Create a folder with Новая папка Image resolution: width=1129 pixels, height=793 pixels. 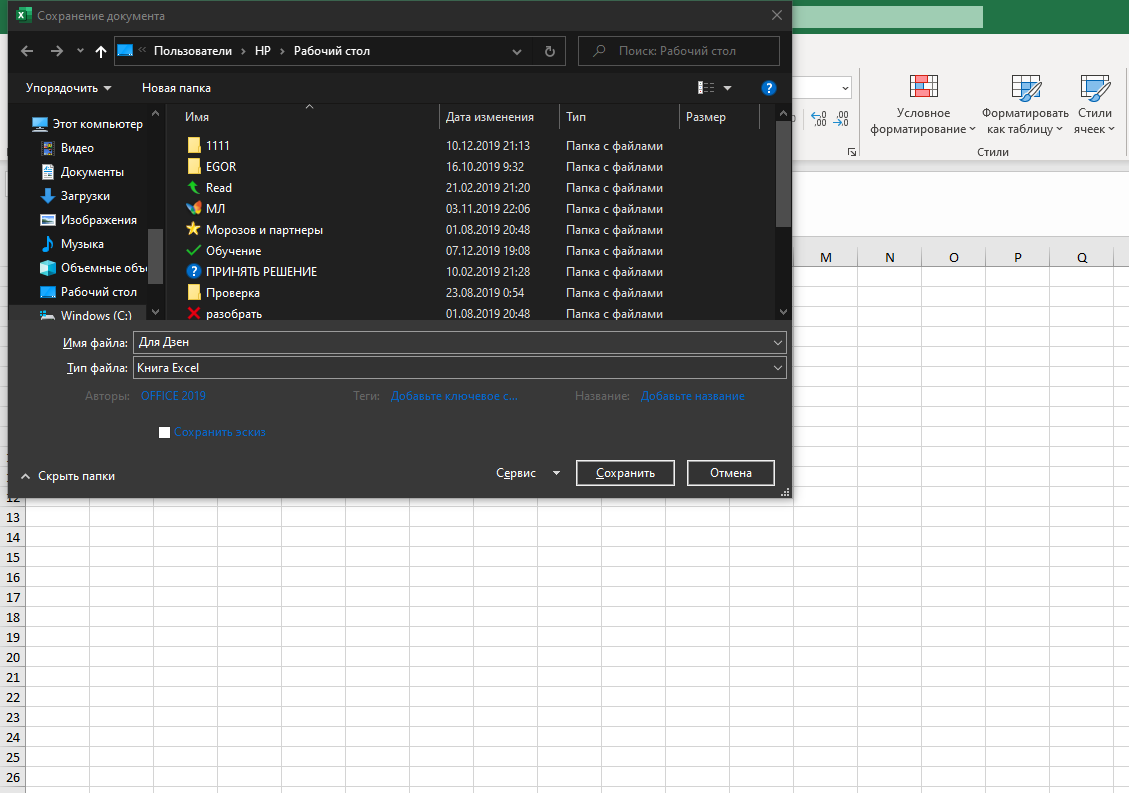click(x=176, y=88)
